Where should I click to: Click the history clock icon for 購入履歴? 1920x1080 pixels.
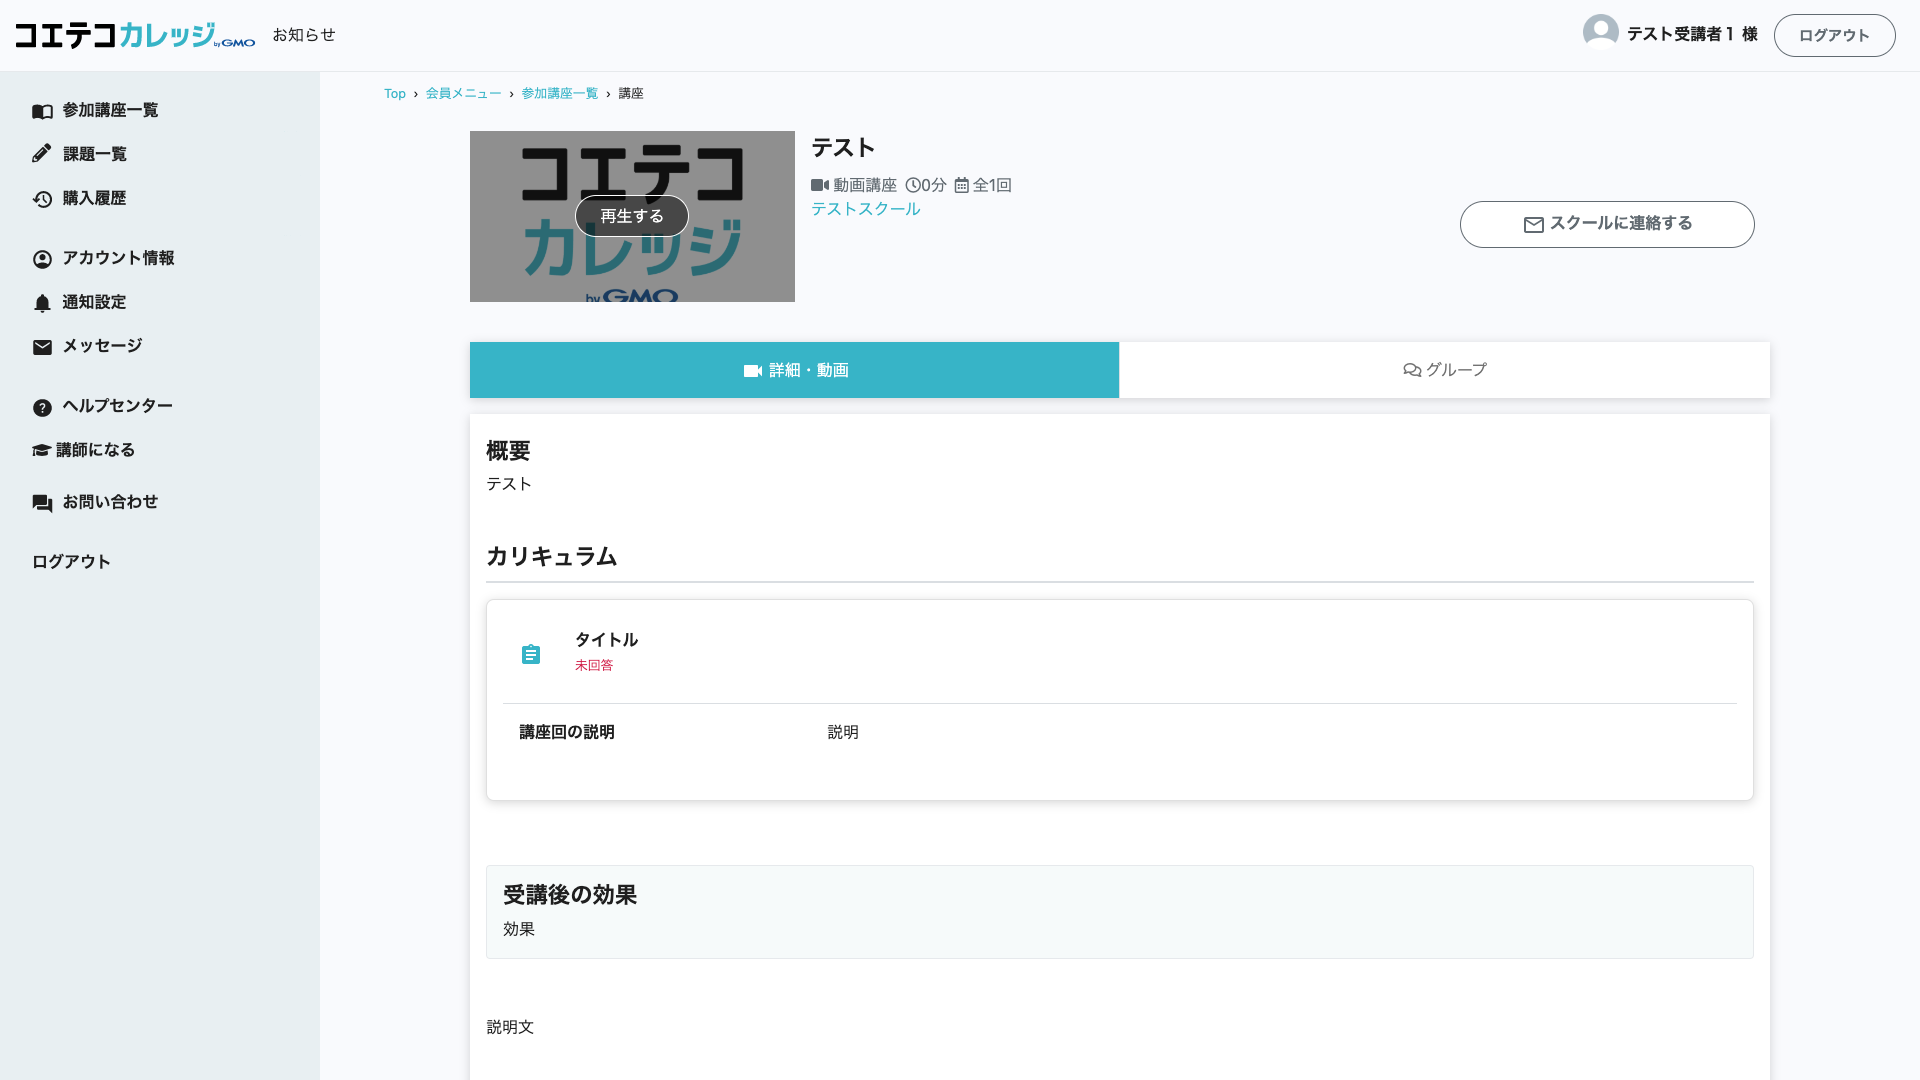(x=42, y=199)
